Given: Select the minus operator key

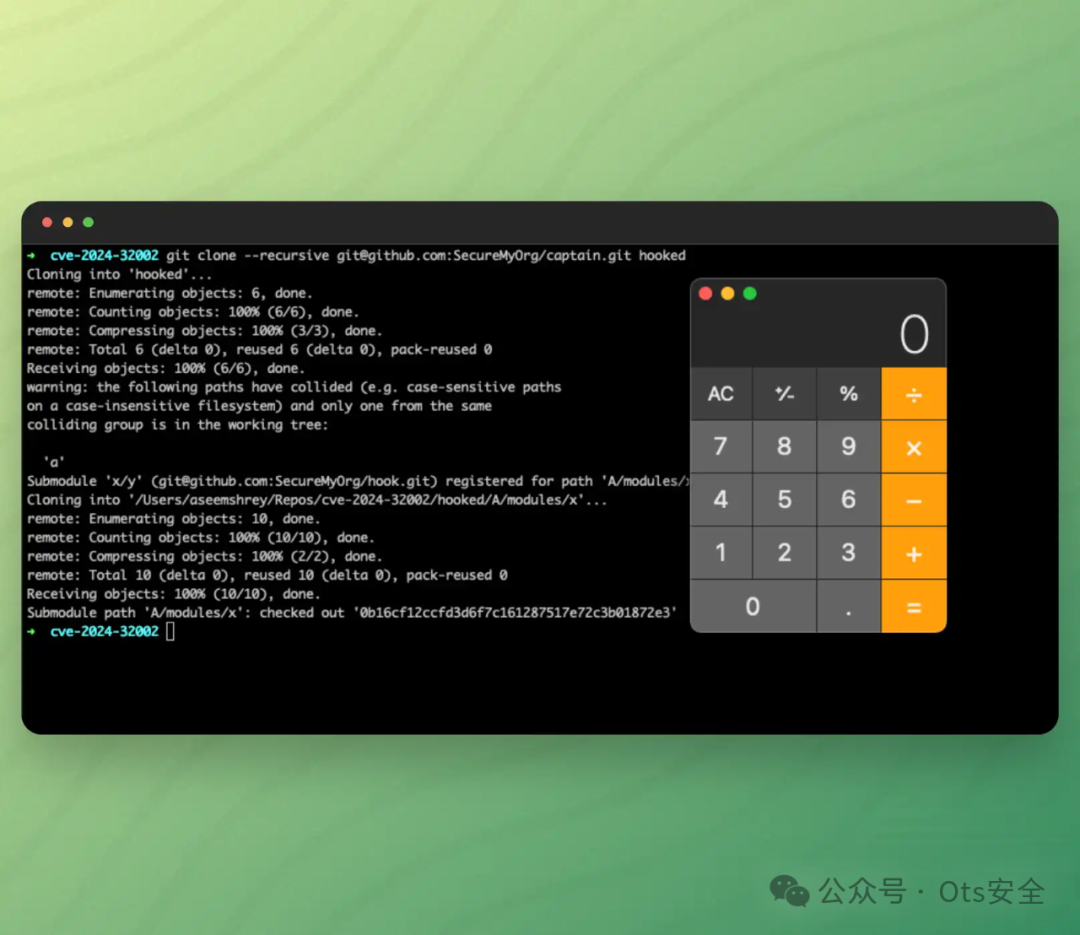Looking at the screenshot, I should [x=914, y=500].
